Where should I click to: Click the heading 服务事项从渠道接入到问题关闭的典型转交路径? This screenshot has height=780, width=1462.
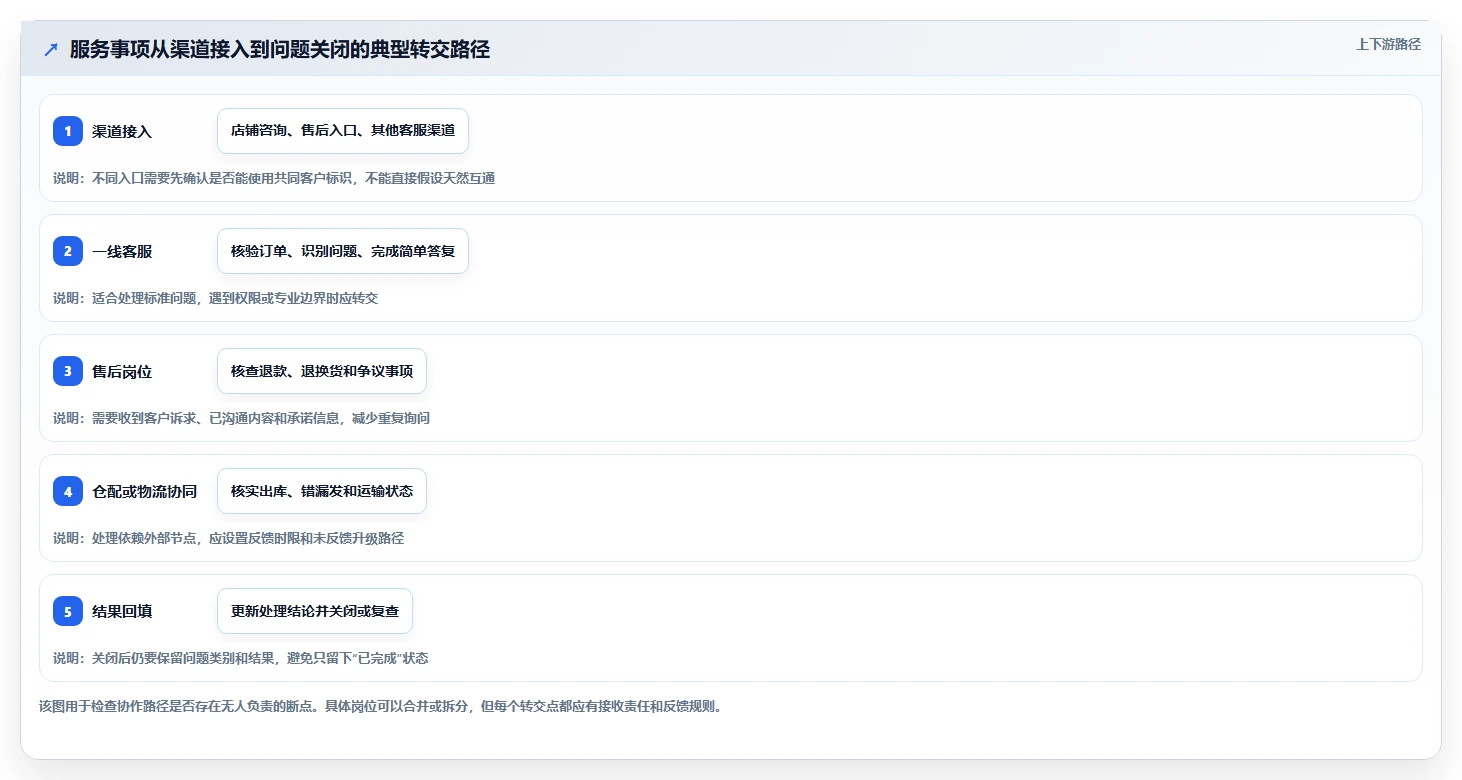click(280, 49)
